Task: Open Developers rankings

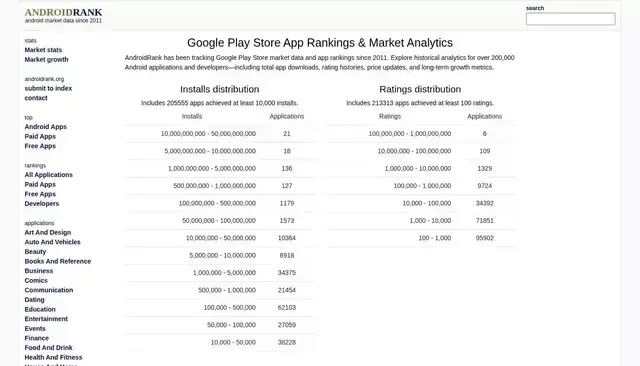Action: click(42, 204)
